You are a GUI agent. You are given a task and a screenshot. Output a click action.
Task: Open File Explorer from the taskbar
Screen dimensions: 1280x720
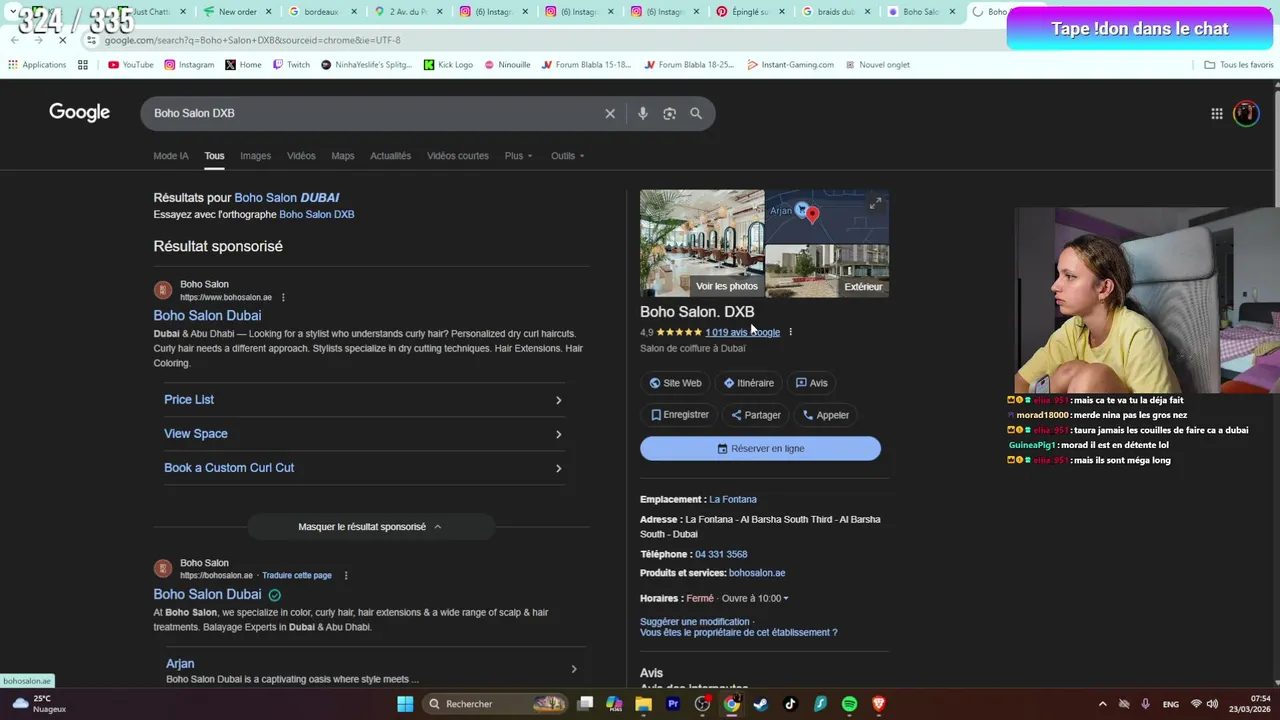[643, 704]
